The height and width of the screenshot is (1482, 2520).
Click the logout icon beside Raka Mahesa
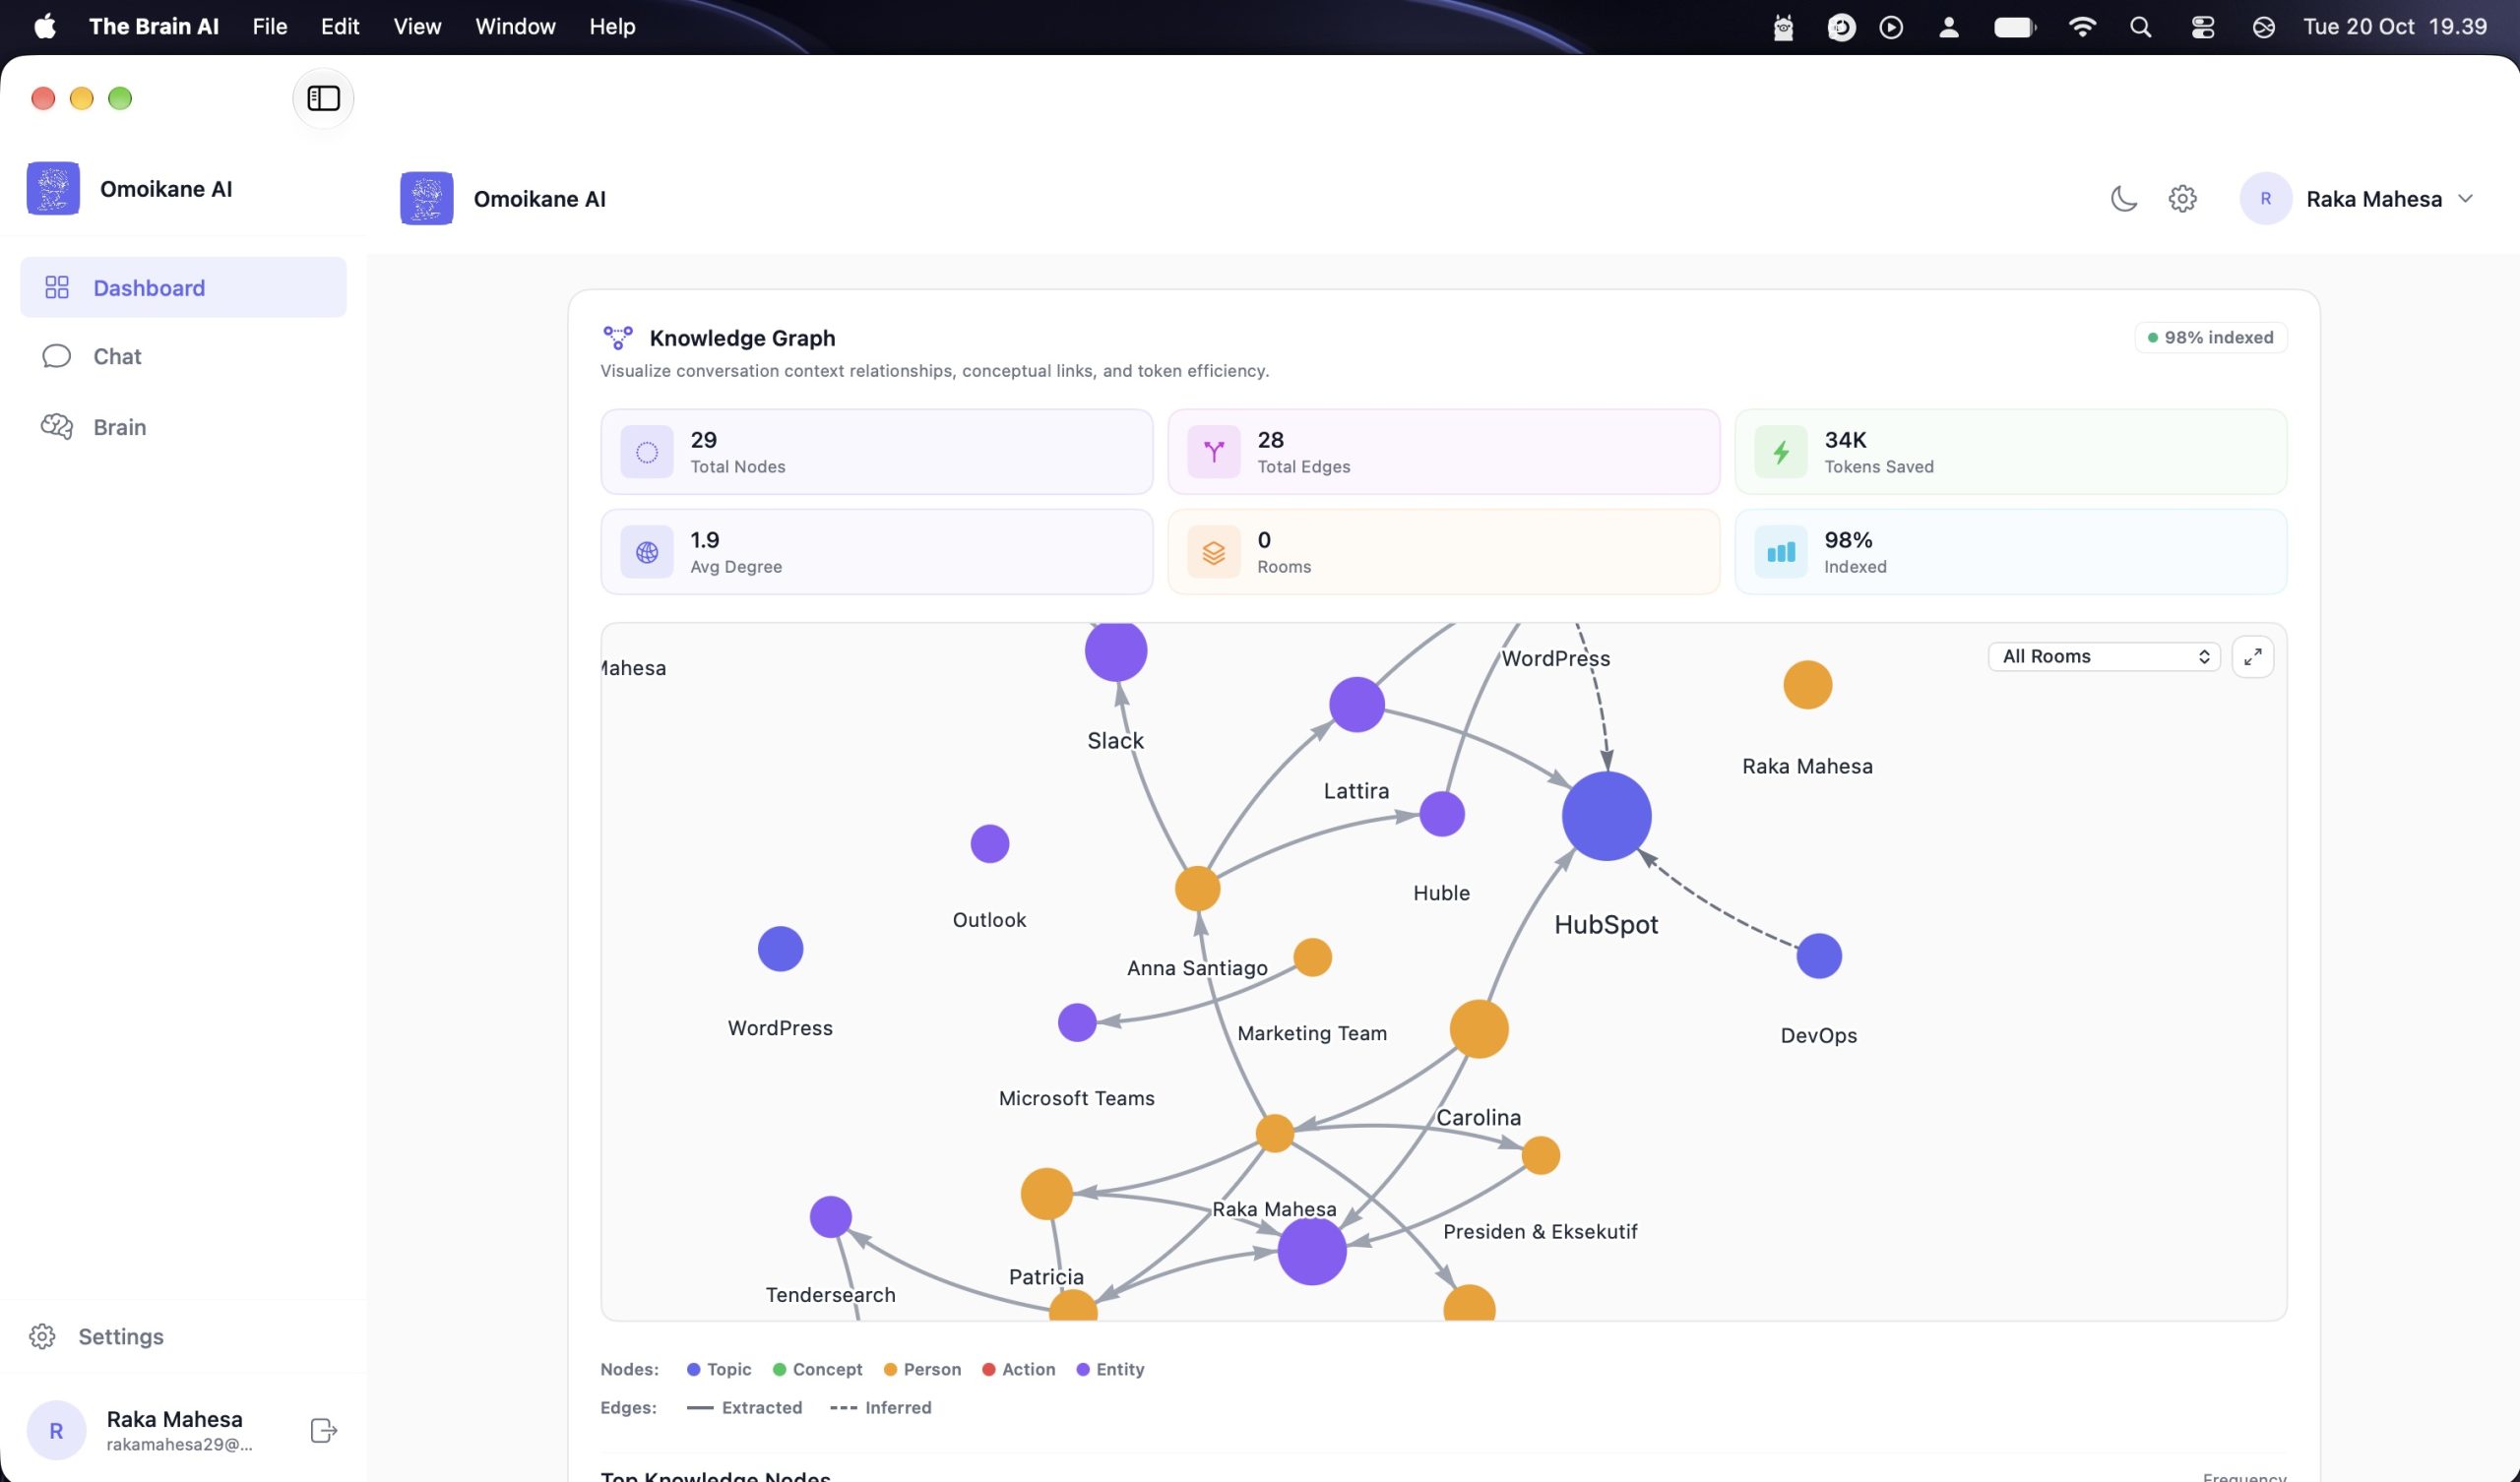(x=323, y=1430)
